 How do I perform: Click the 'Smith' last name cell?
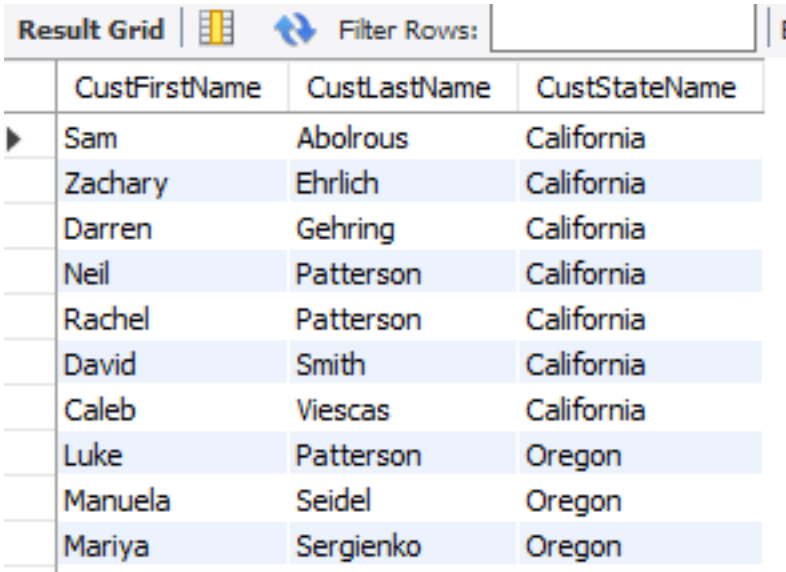click(403, 363)
